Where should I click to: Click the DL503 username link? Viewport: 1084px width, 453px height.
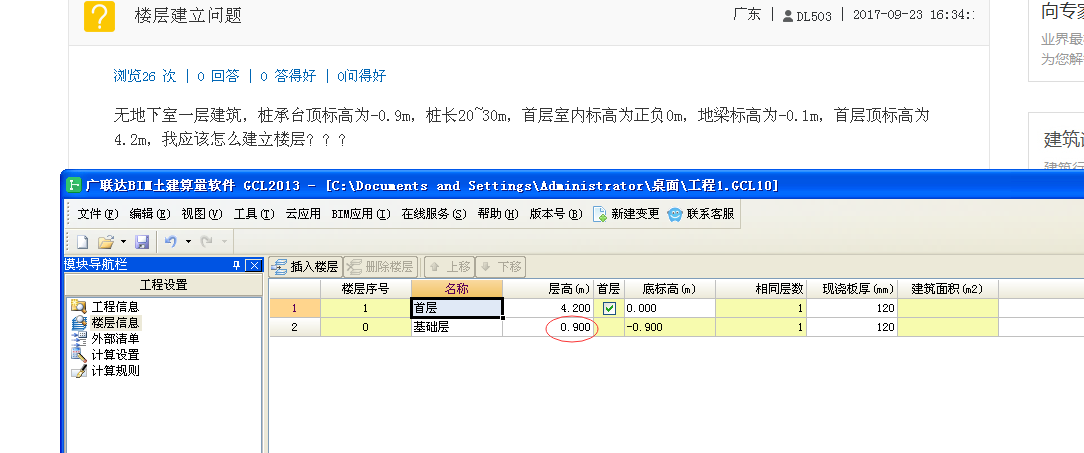tap(814, 15)
